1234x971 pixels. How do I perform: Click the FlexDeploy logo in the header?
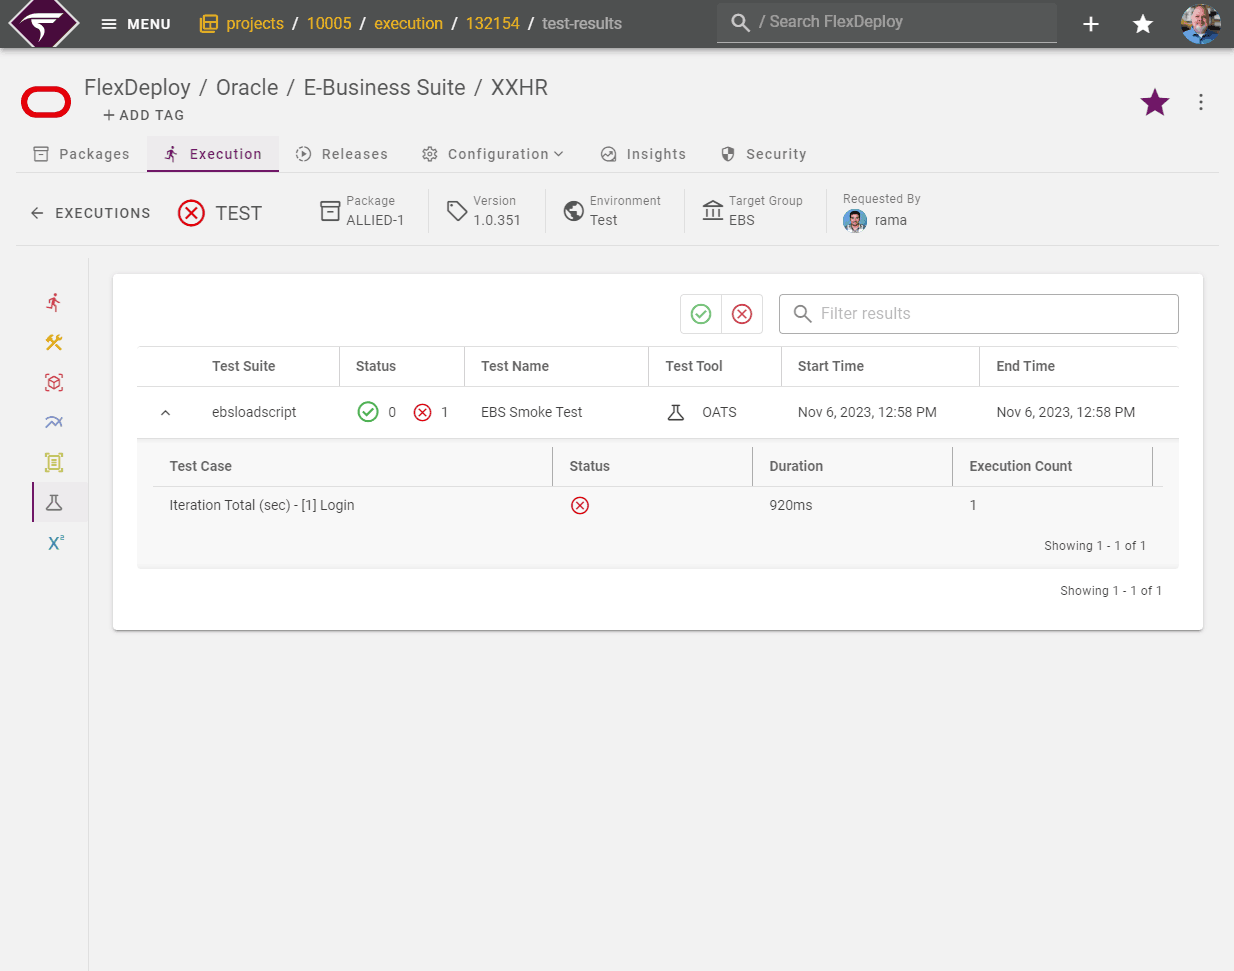[x=43, y=23]
